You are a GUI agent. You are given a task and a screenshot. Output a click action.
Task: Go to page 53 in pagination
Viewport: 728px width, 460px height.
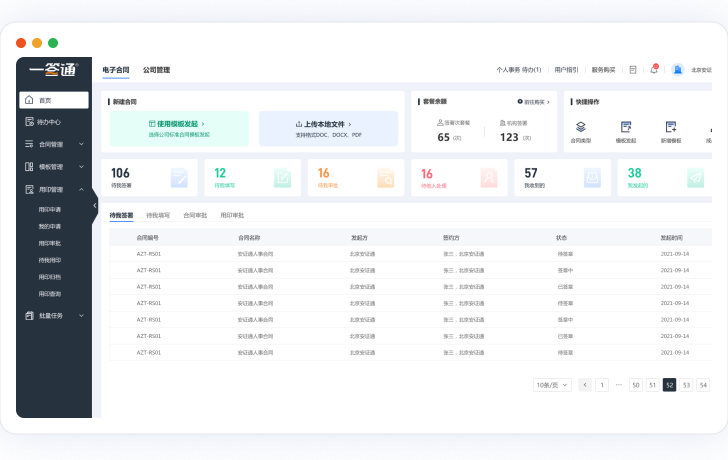tap(686, 385)
